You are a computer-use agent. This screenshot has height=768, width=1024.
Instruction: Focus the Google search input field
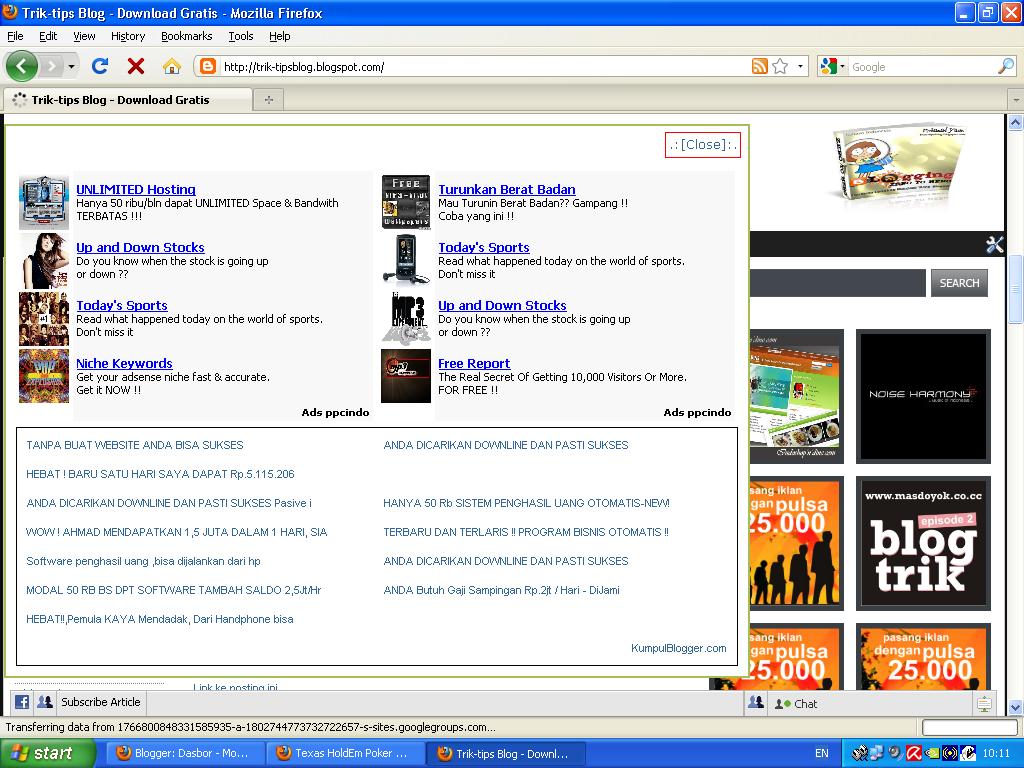click(x=922, y=67)
